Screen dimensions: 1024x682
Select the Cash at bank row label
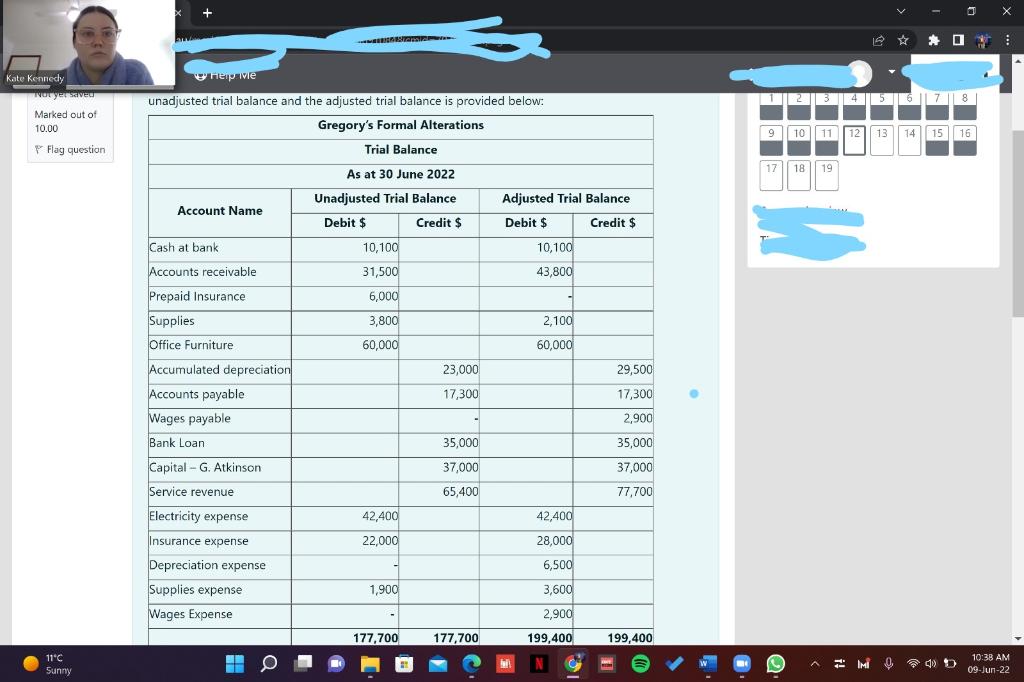(184, 248)
